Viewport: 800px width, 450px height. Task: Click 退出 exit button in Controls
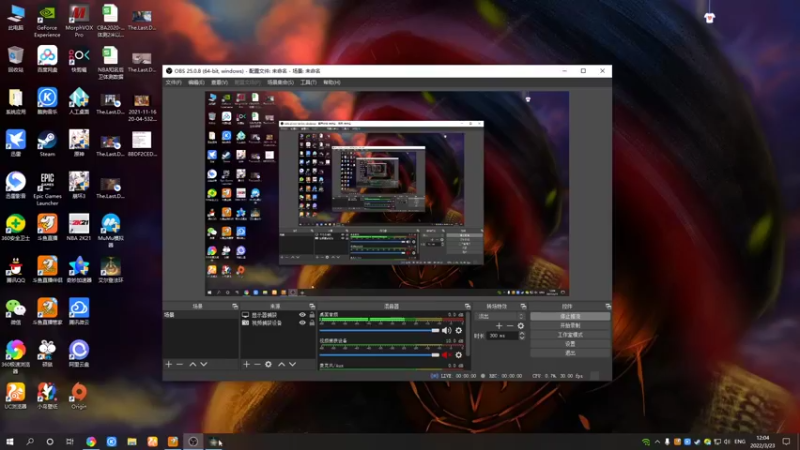[570, 353]
